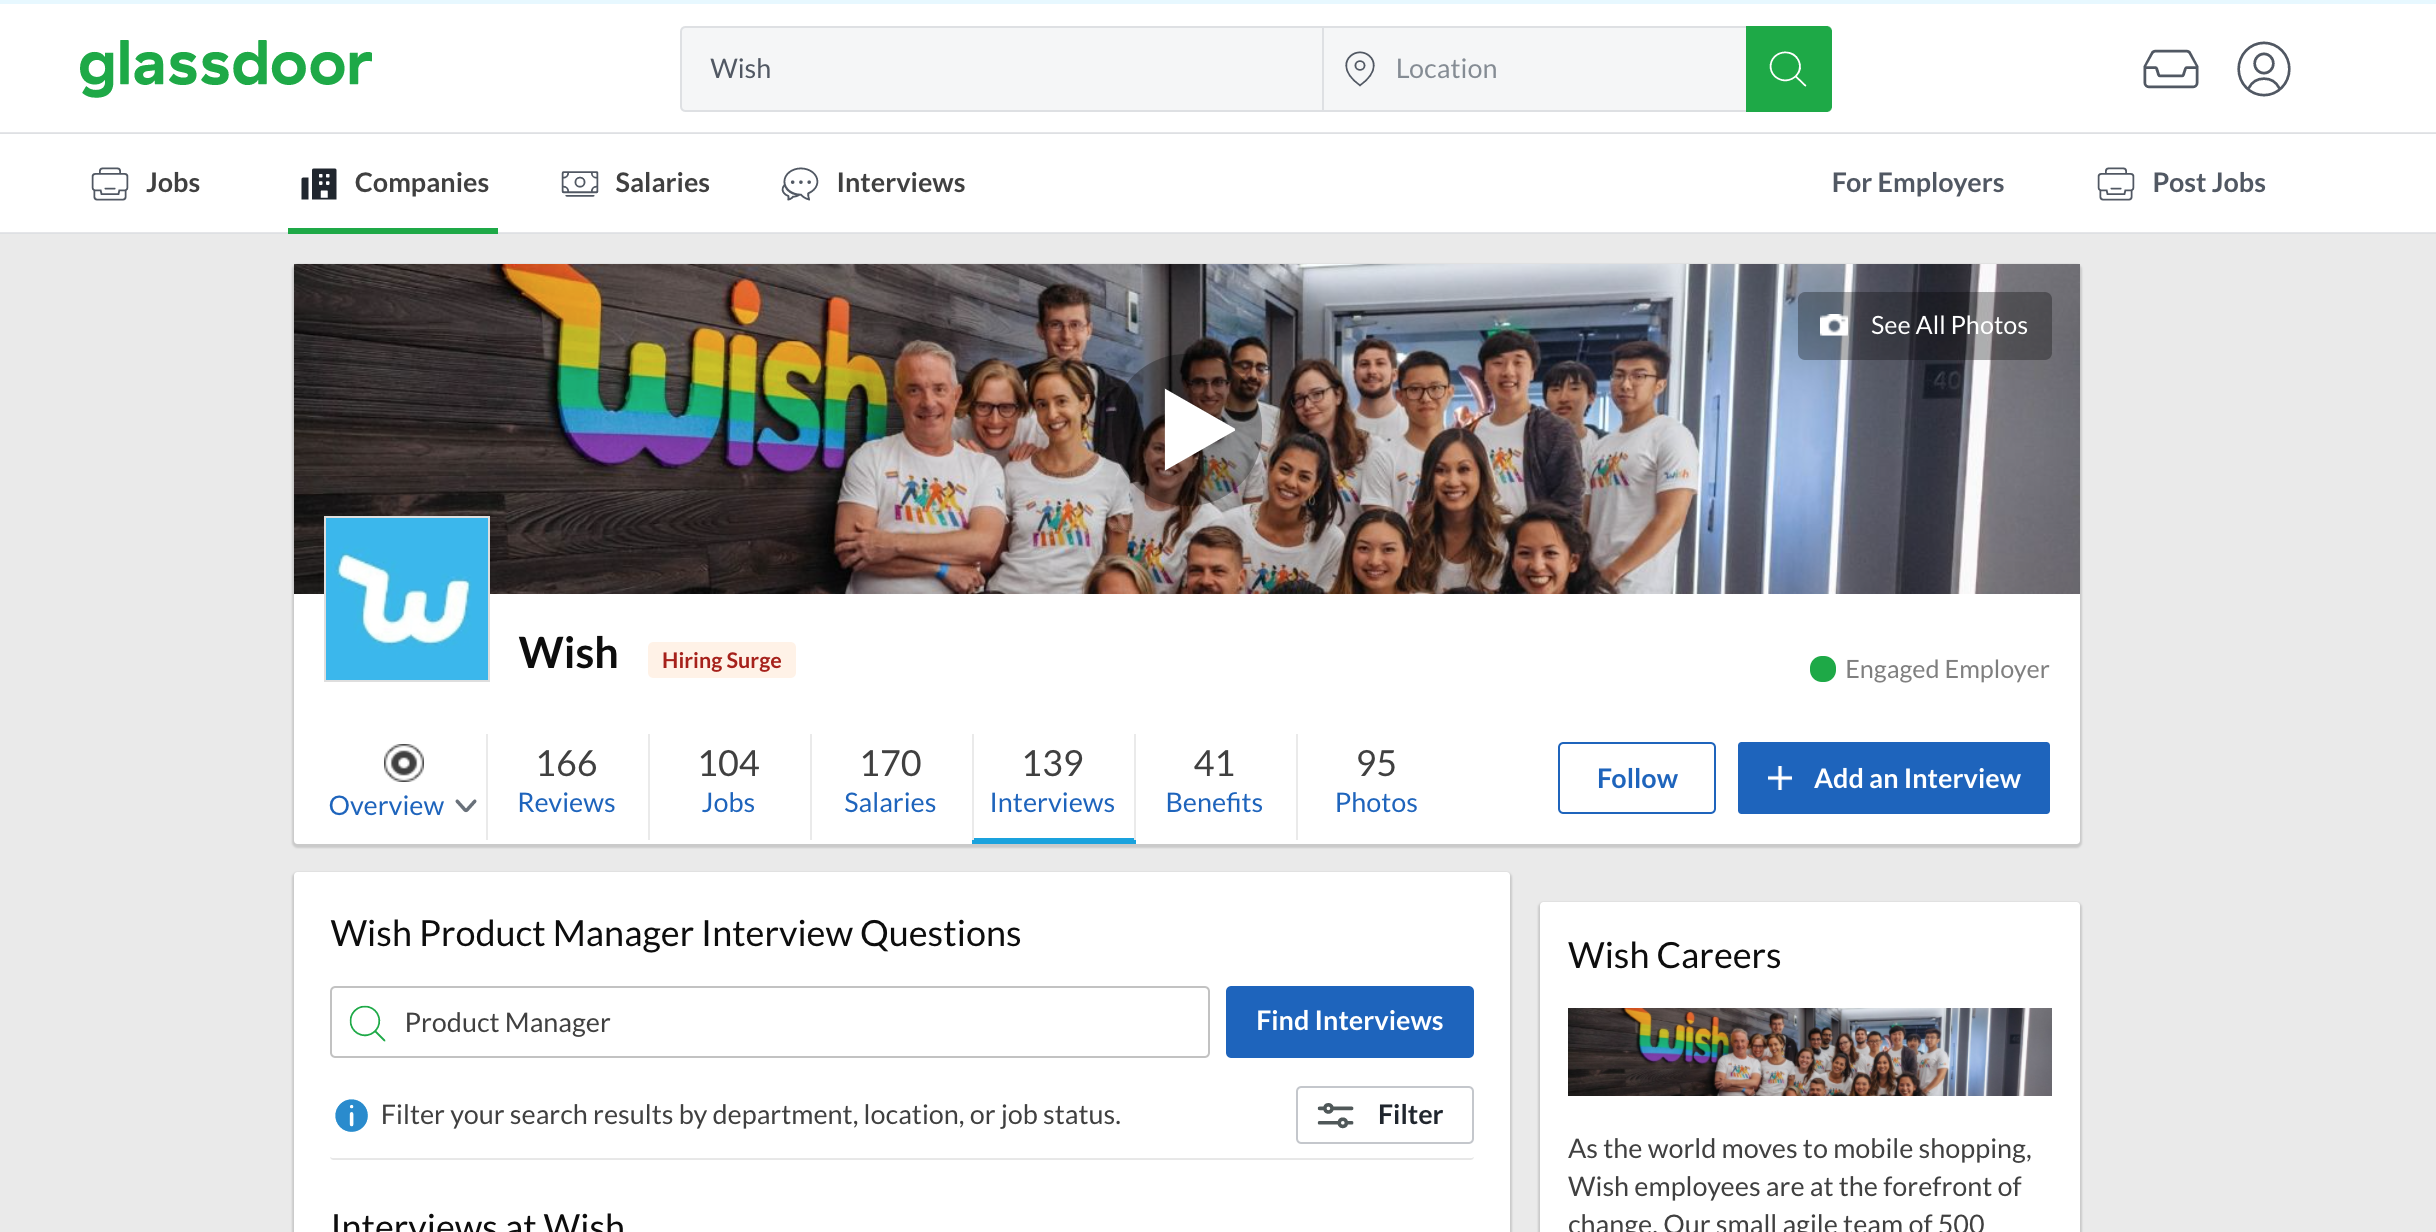Open the Jobs navigation tab

pyautogui.click(x=146, y=183)
